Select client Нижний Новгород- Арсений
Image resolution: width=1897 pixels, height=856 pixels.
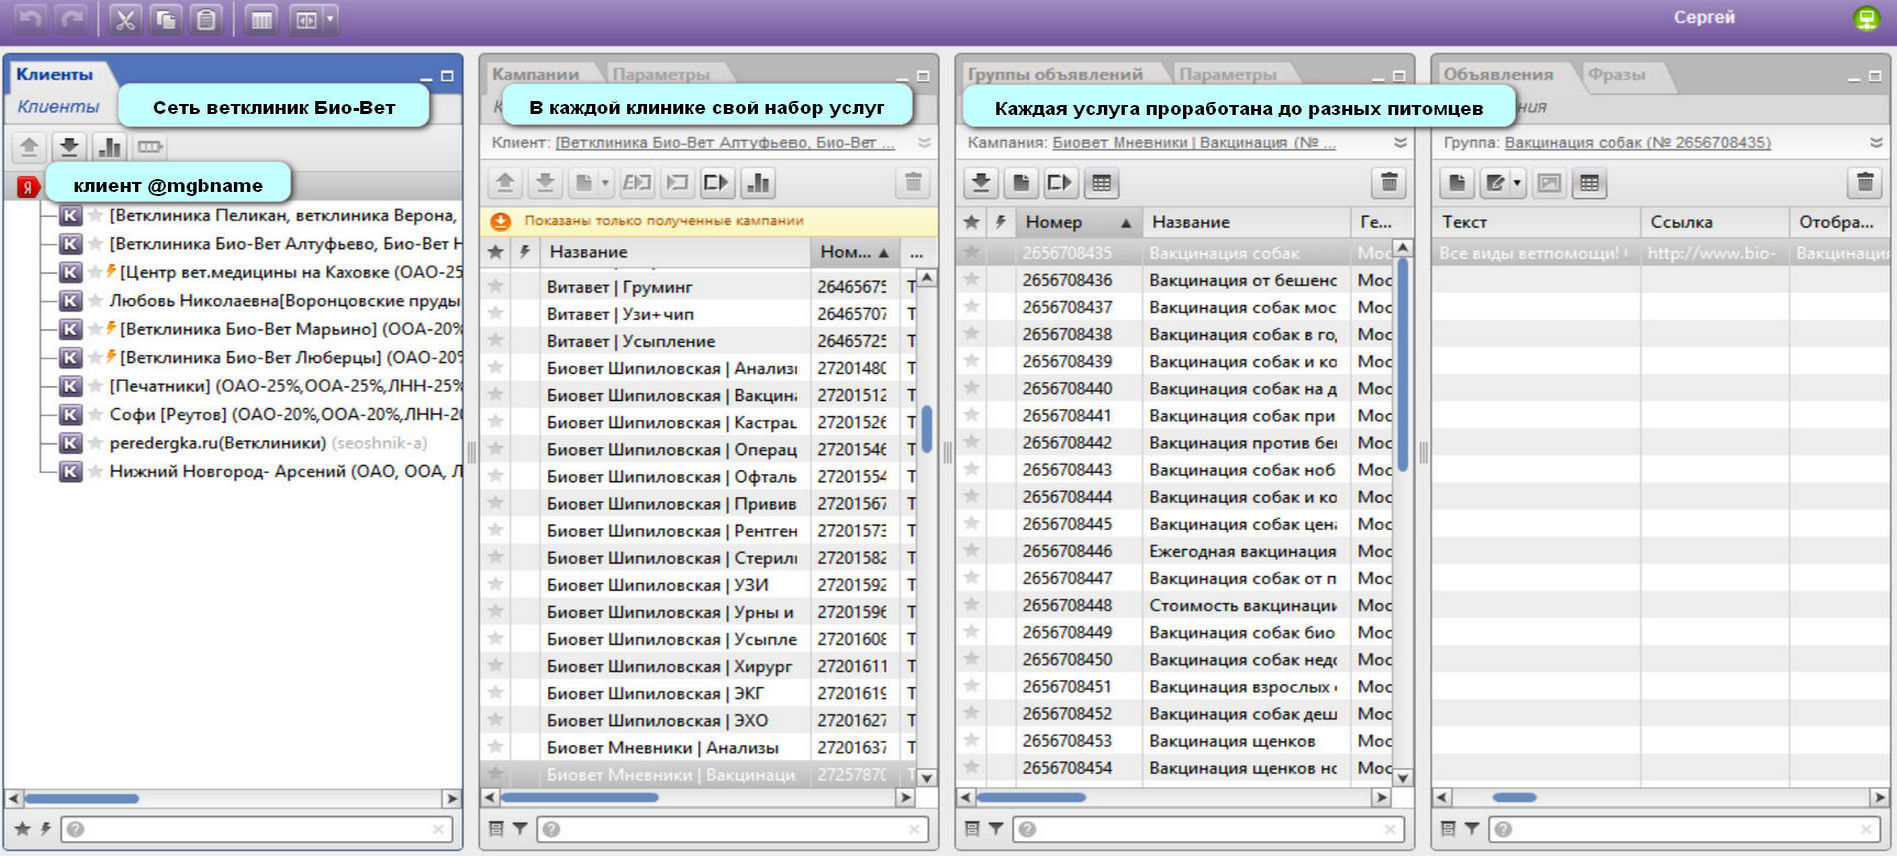pos(285,471)
